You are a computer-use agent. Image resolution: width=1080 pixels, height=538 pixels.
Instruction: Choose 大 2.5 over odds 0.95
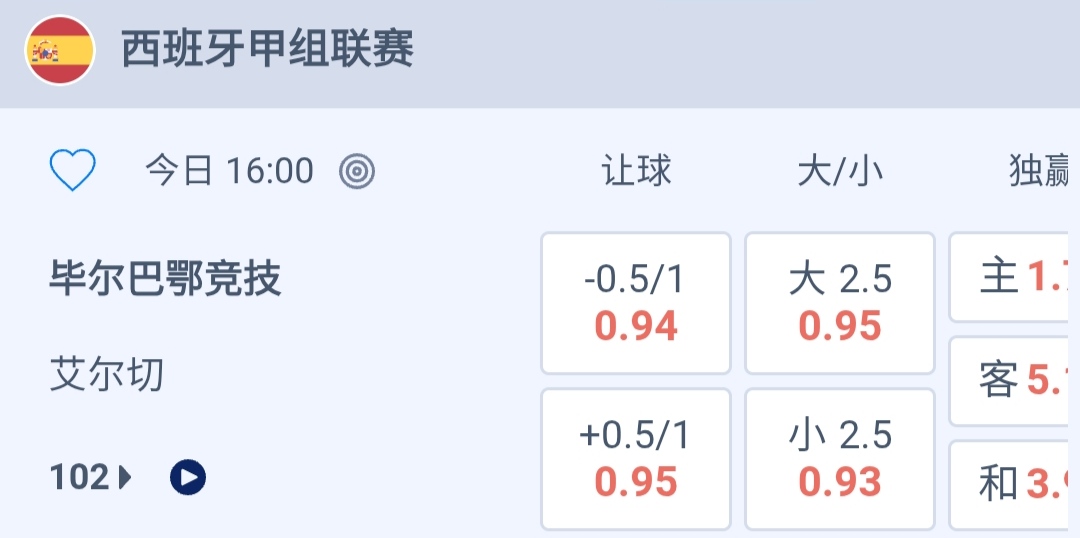(840, 303)
